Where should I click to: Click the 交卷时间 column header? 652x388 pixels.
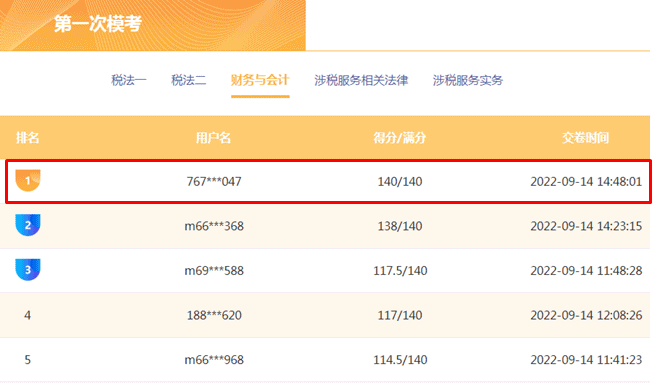585,138
